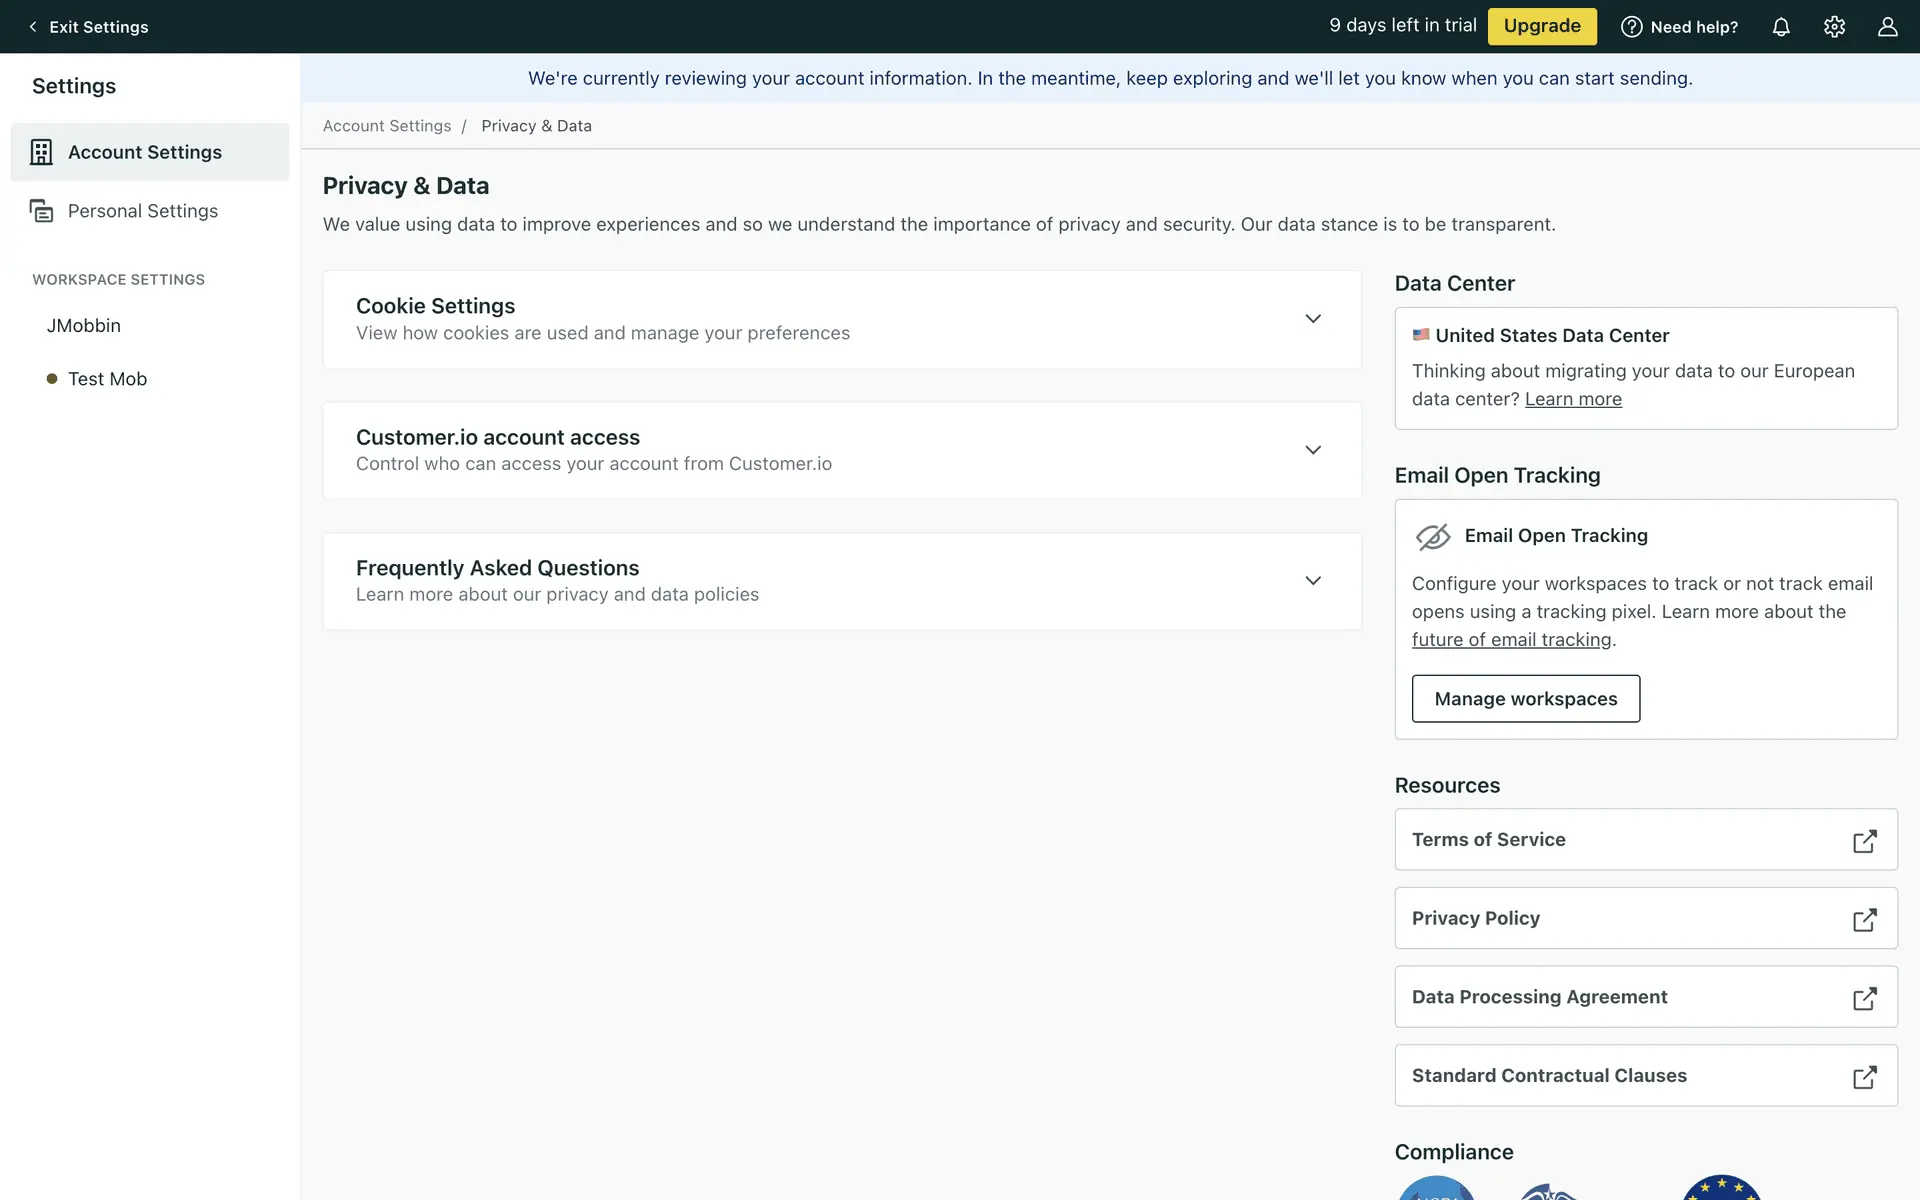Go back via Exit Settings
This screenshot has height=1200, width=1920.
88,27
